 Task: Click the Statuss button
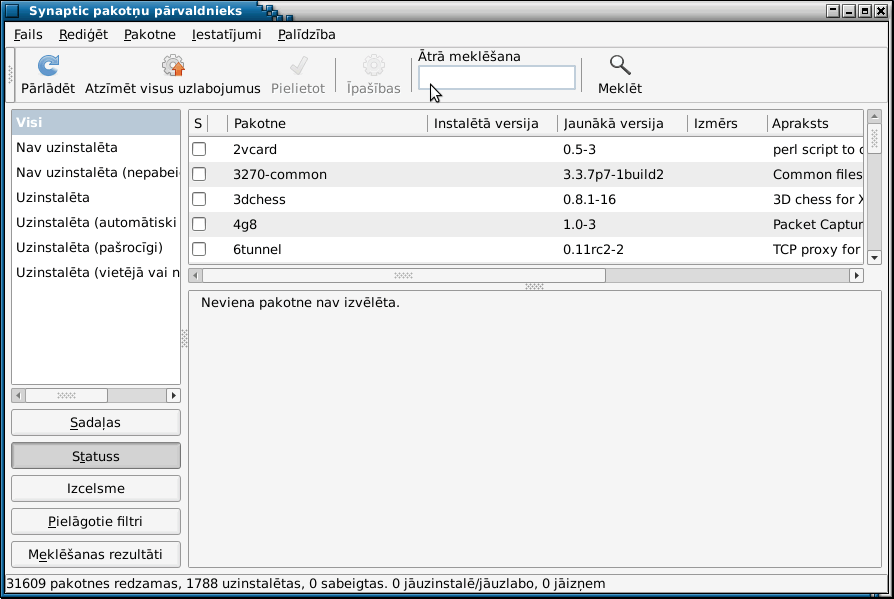(96, 456)
